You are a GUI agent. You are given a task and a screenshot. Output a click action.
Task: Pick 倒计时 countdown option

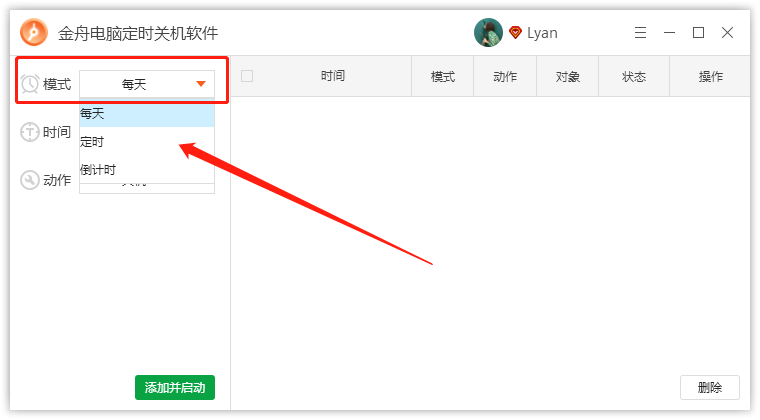[147, 170]
